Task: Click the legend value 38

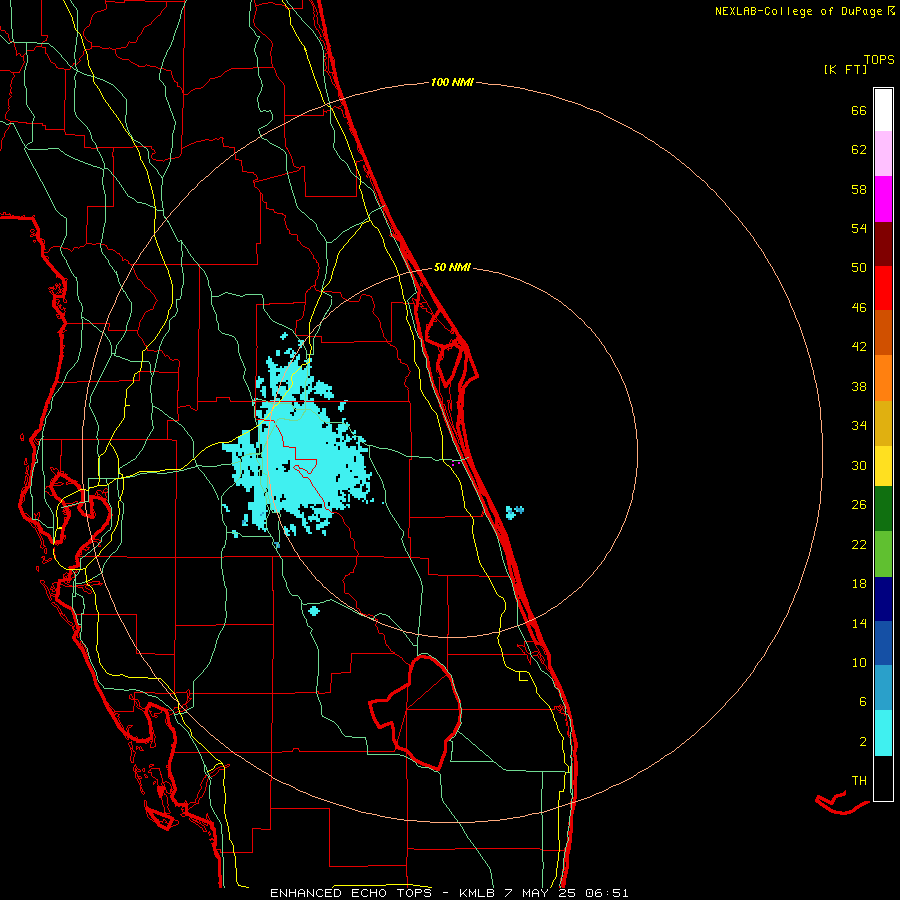Action: [x=859, y=386]
